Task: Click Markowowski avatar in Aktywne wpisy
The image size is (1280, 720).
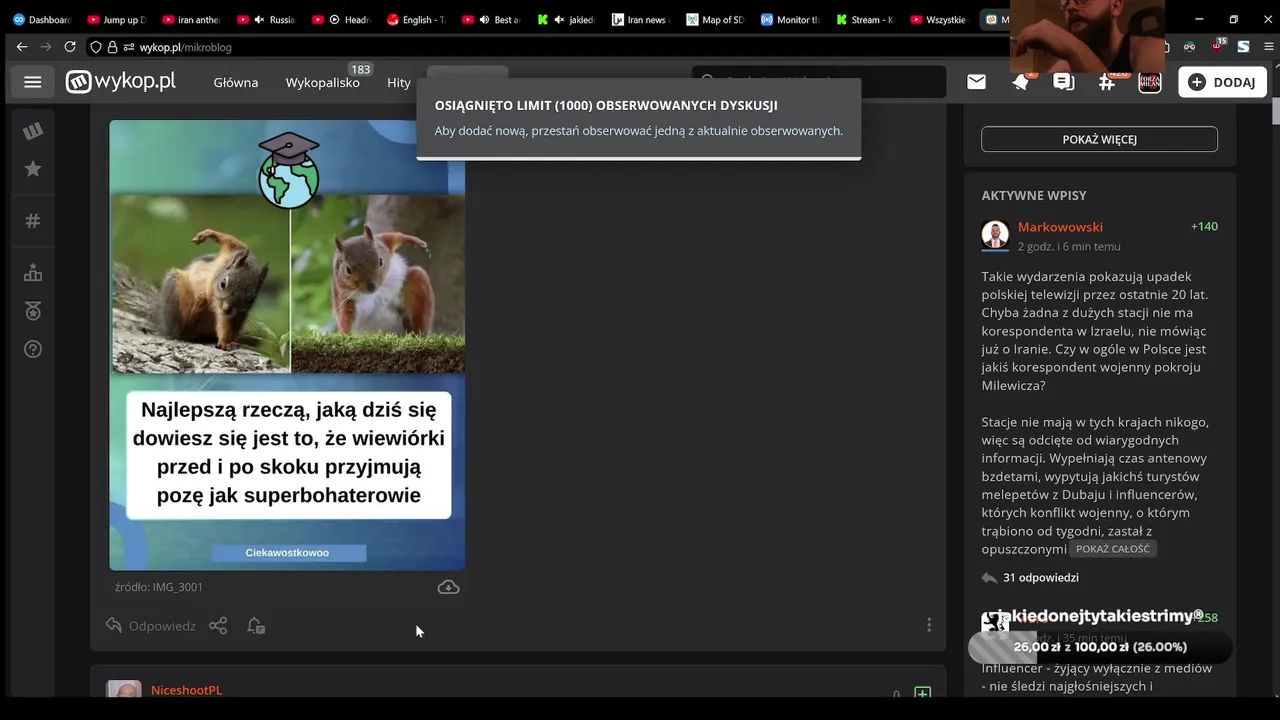Action: click(x=995, y=235)
